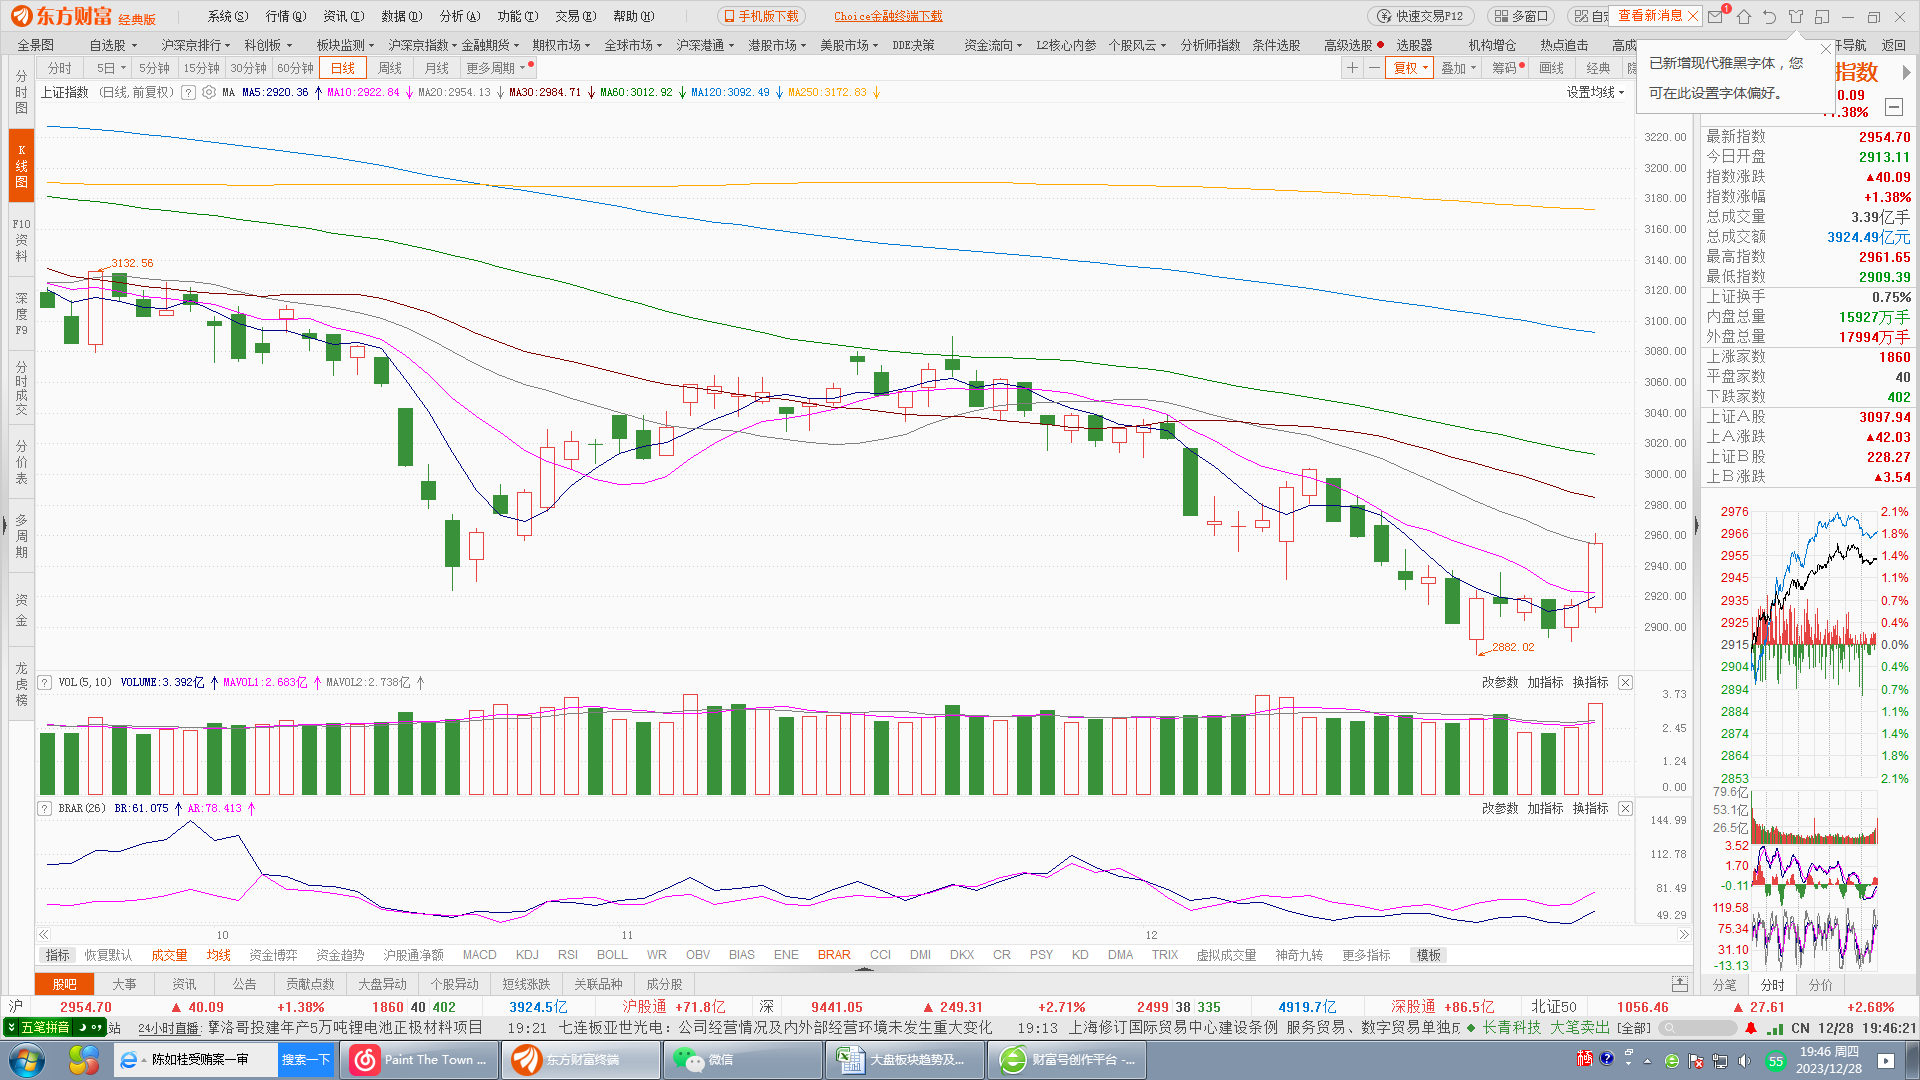Screen dimensions: 1920x1080
Task: Click 换指标 for BRAR indicator
Action: pos(1590,808)
